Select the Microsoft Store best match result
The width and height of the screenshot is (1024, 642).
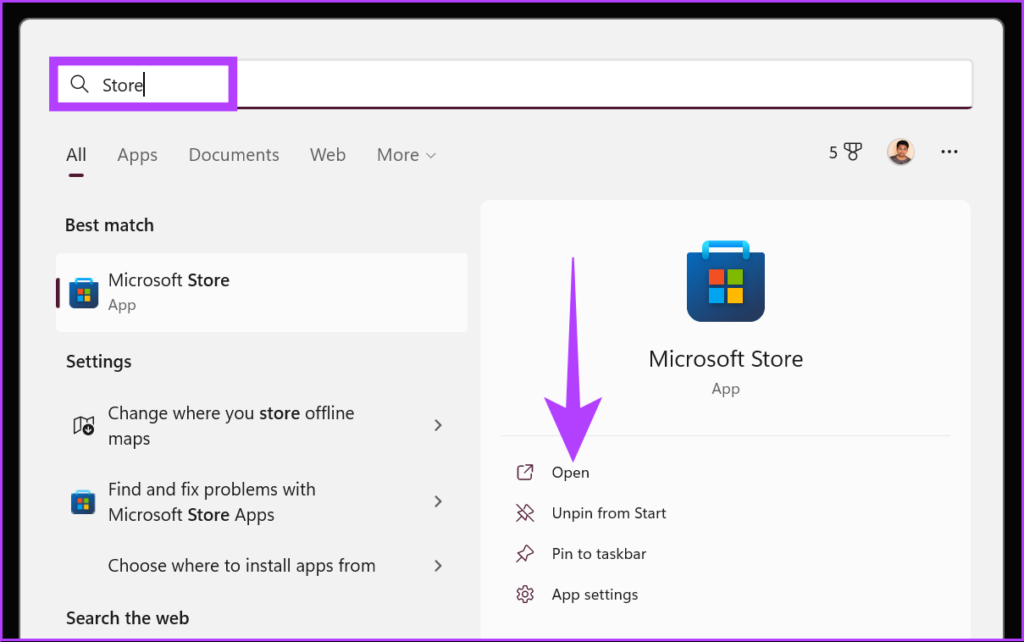click(x=262, y=292)
